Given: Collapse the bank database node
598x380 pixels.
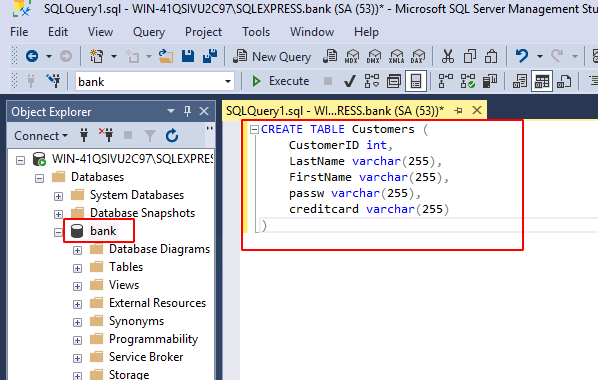Looking at the screenshot, I should 58,232.
